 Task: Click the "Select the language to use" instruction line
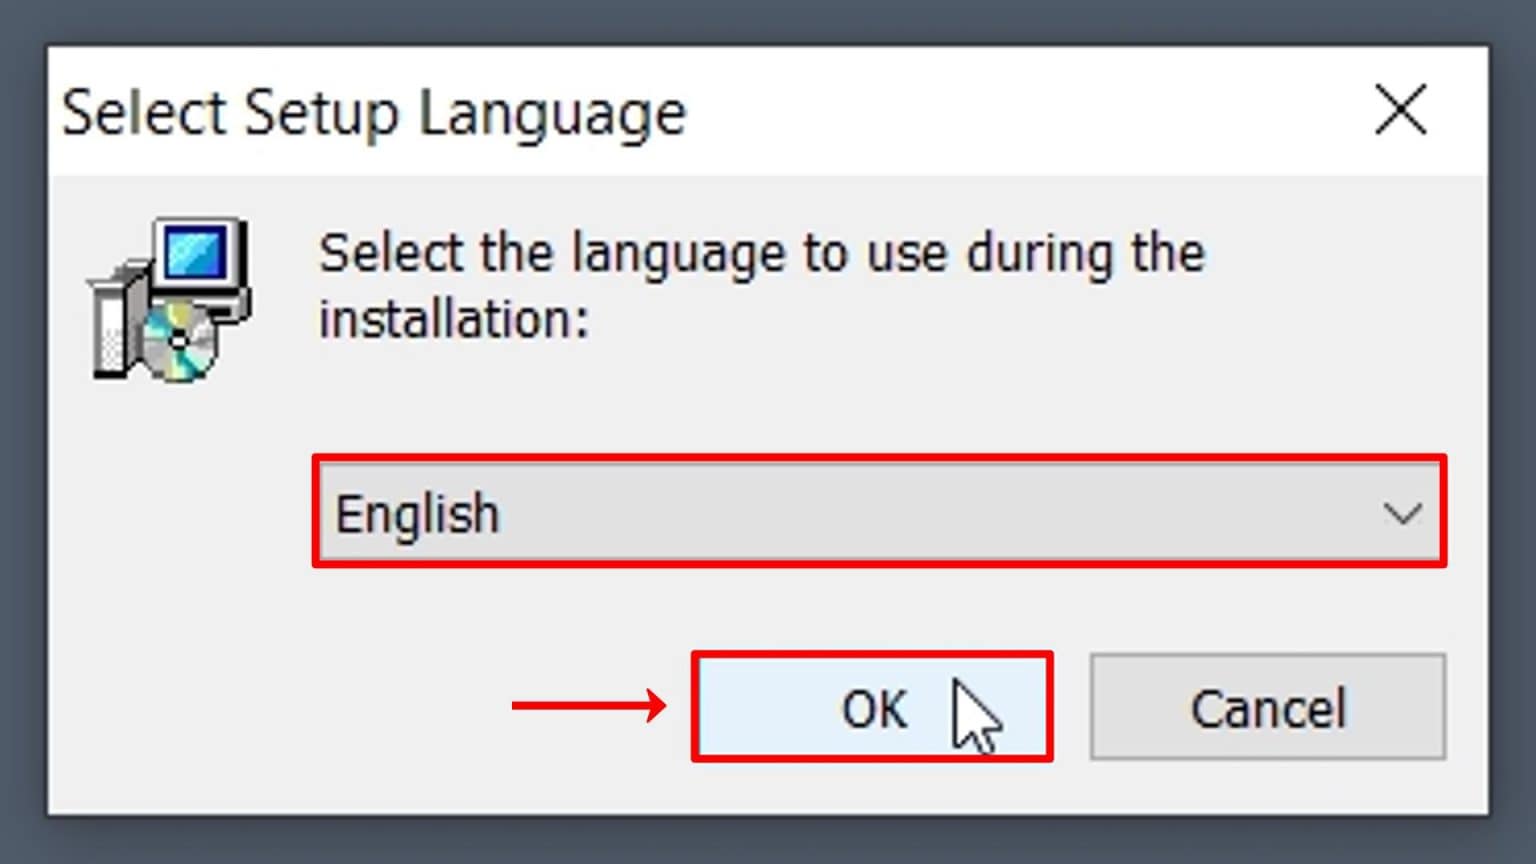click(x=761, y=252)
